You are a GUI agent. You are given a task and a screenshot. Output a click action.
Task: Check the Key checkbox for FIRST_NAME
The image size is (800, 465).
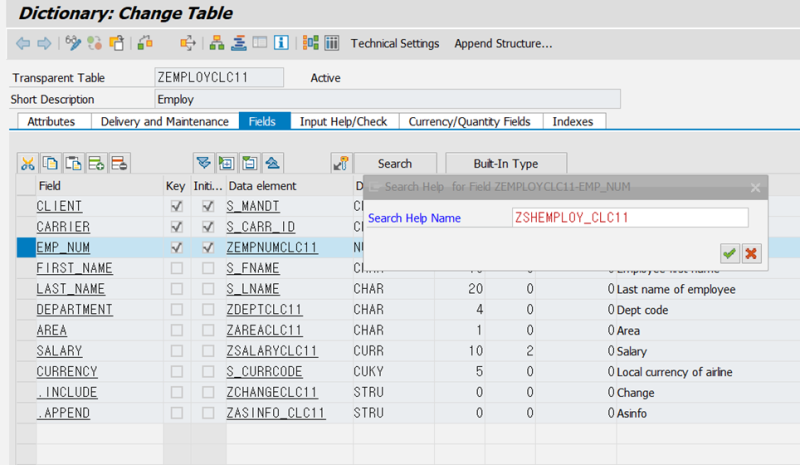tap(177, 268)
